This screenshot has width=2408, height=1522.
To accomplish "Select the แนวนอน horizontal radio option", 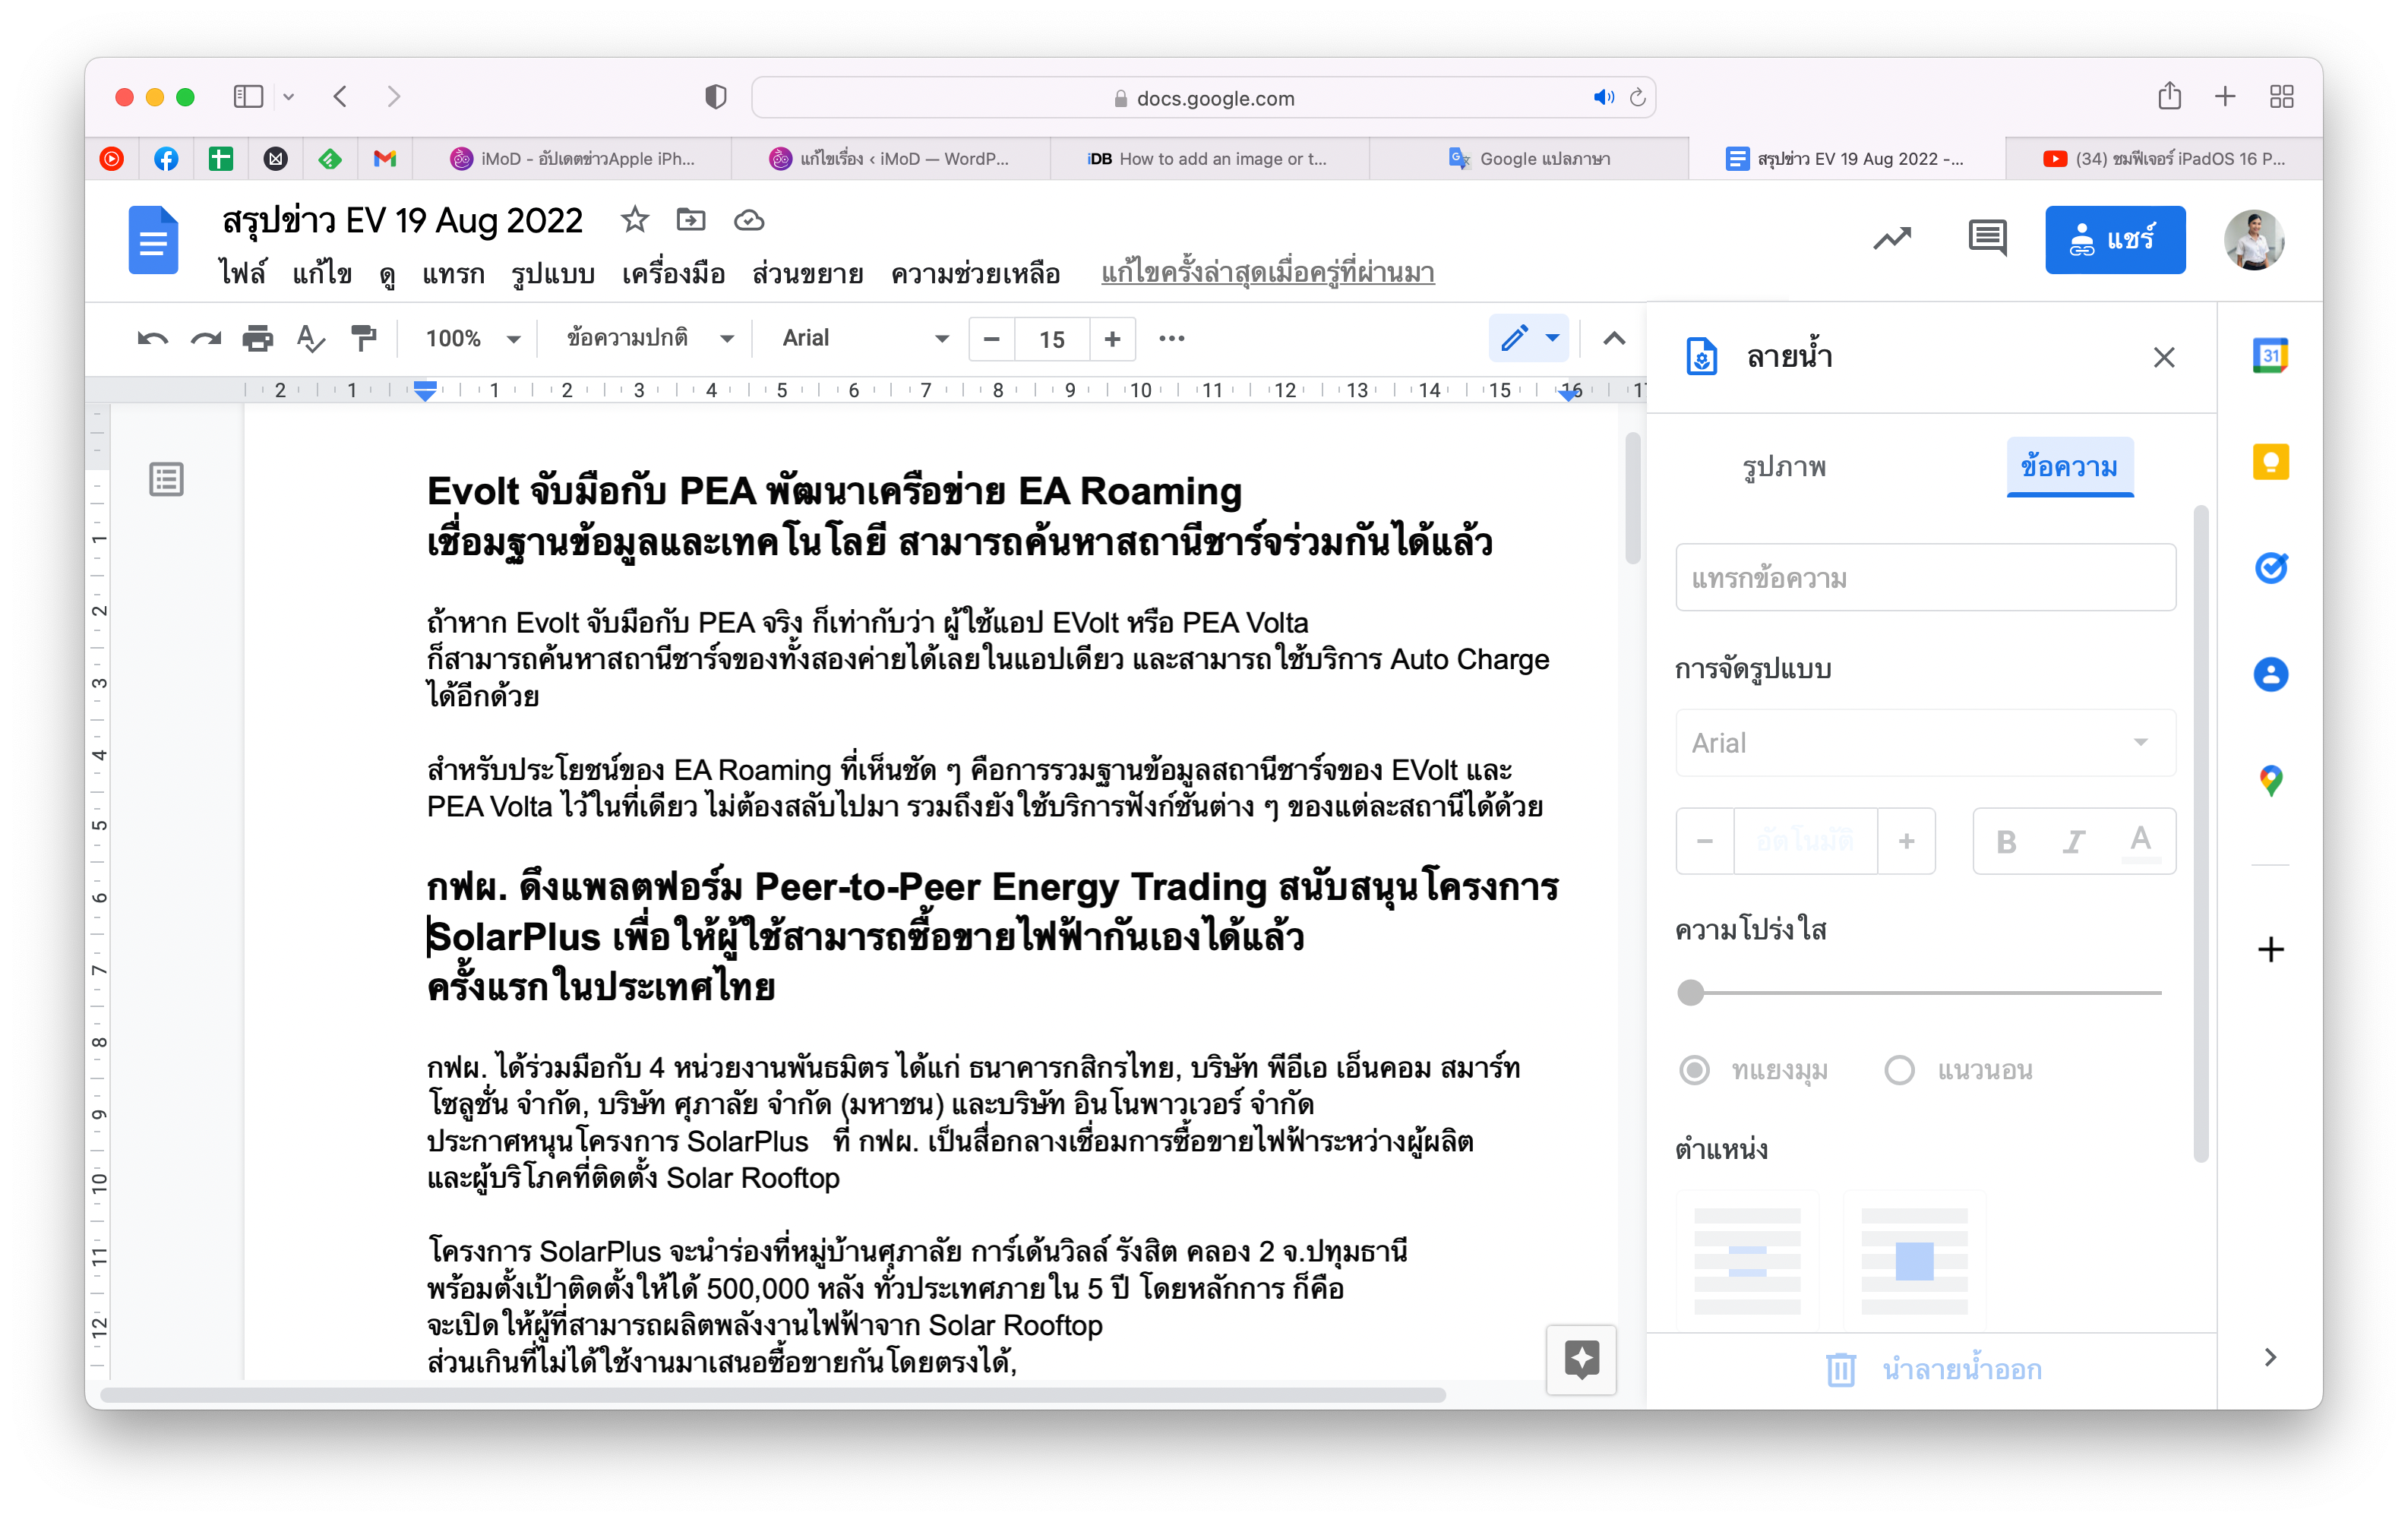I will click(1899, 1070).
